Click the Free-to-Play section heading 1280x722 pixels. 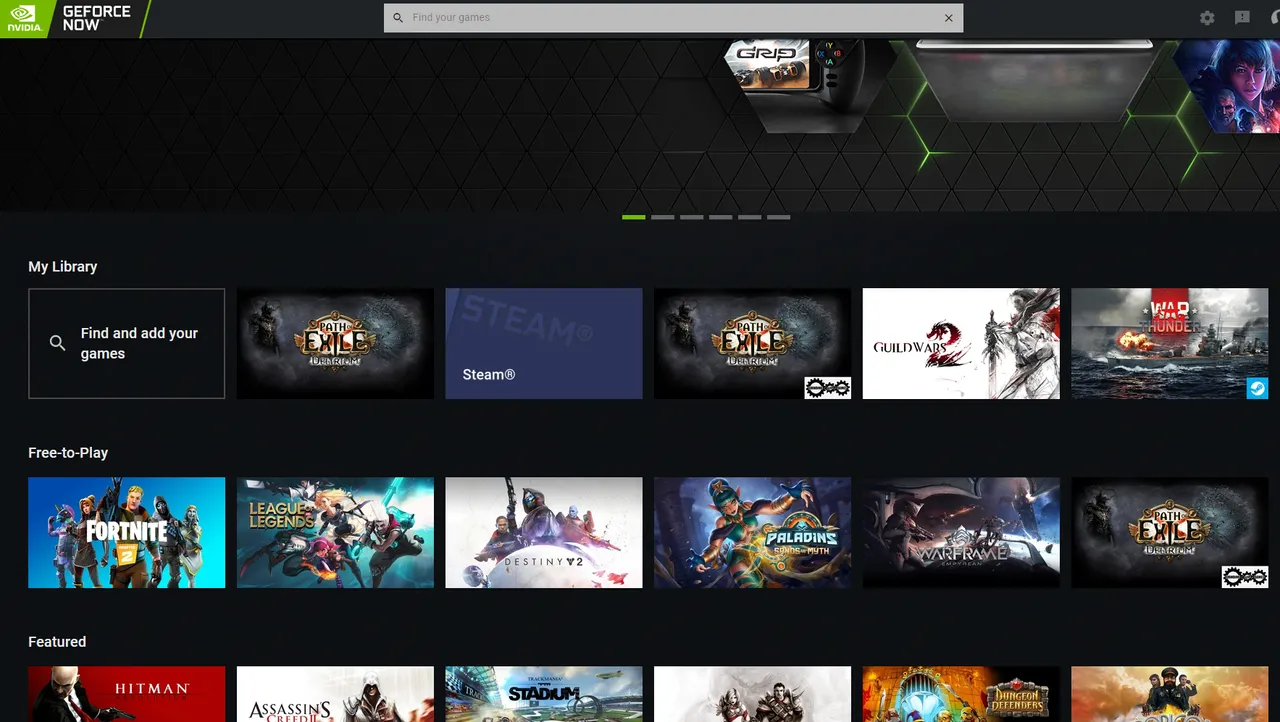(x=68, y=453)
